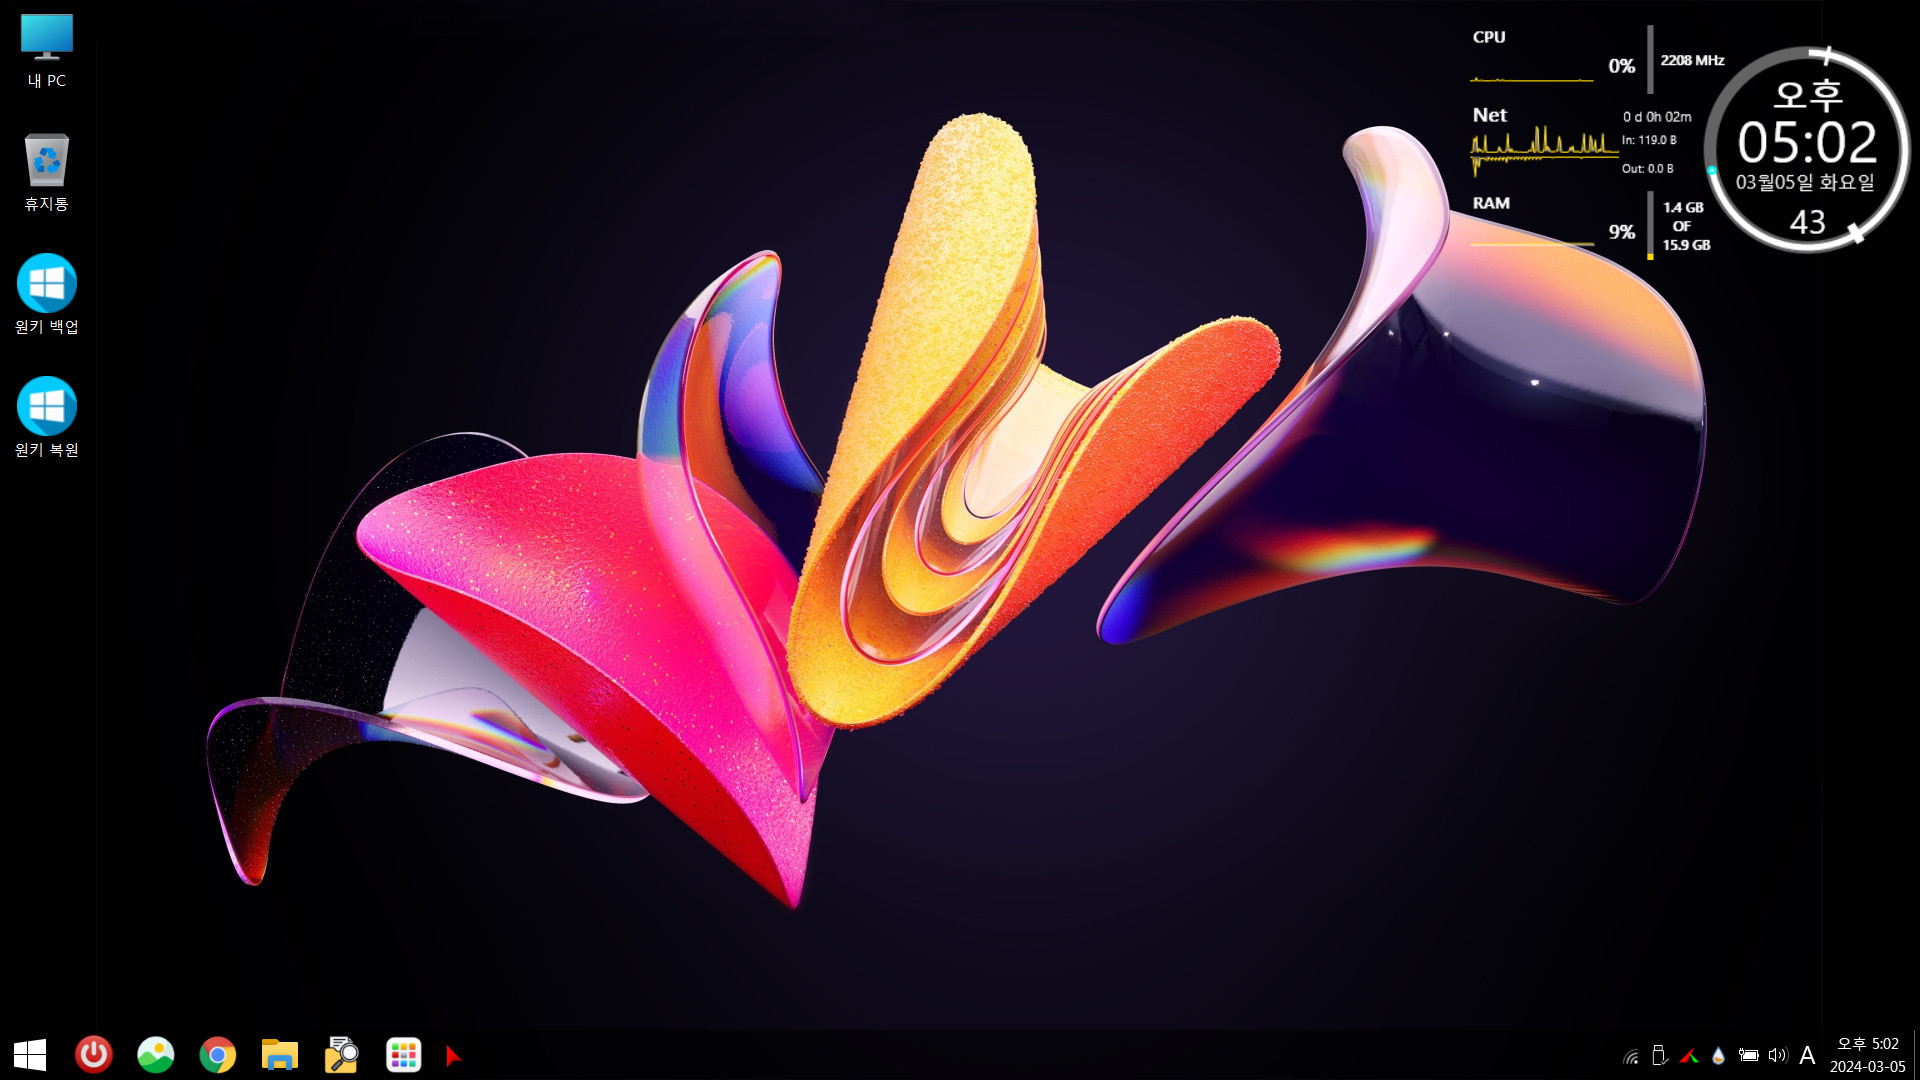
Task: Click the safely remove USB tray icon
Action: coord(1660,1055)
